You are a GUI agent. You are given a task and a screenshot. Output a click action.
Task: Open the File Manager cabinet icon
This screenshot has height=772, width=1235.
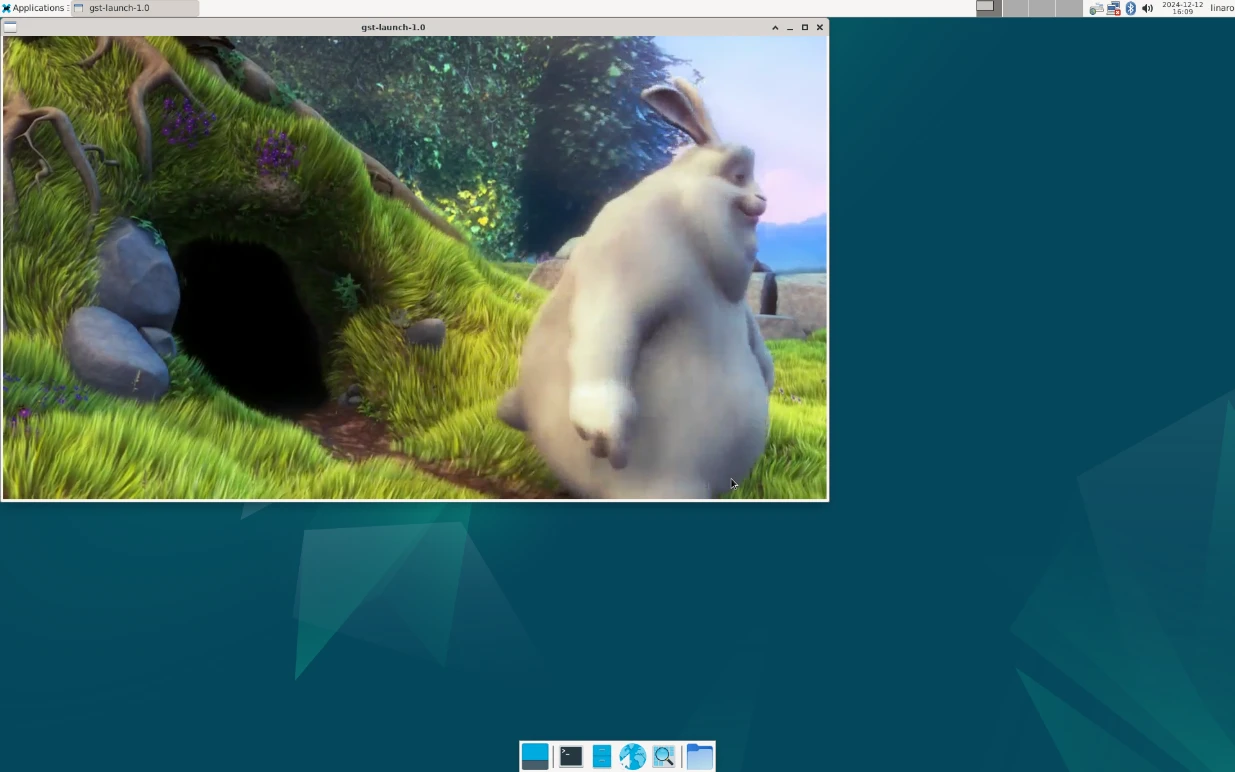[x=601, y=756]
